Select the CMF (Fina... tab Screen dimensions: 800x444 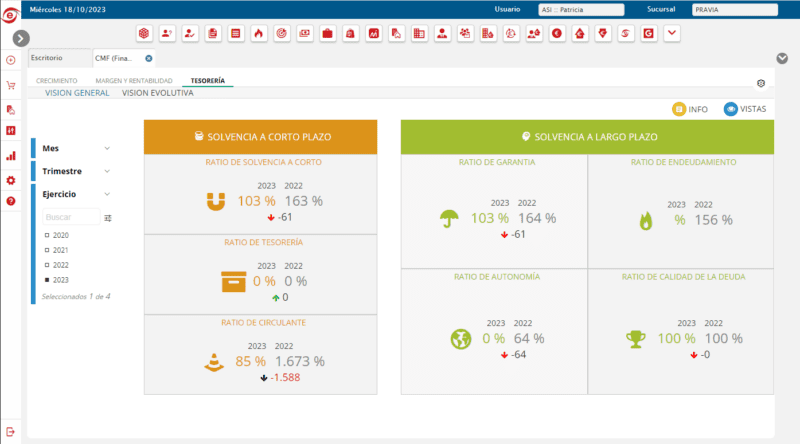click(x=113, y=58)
